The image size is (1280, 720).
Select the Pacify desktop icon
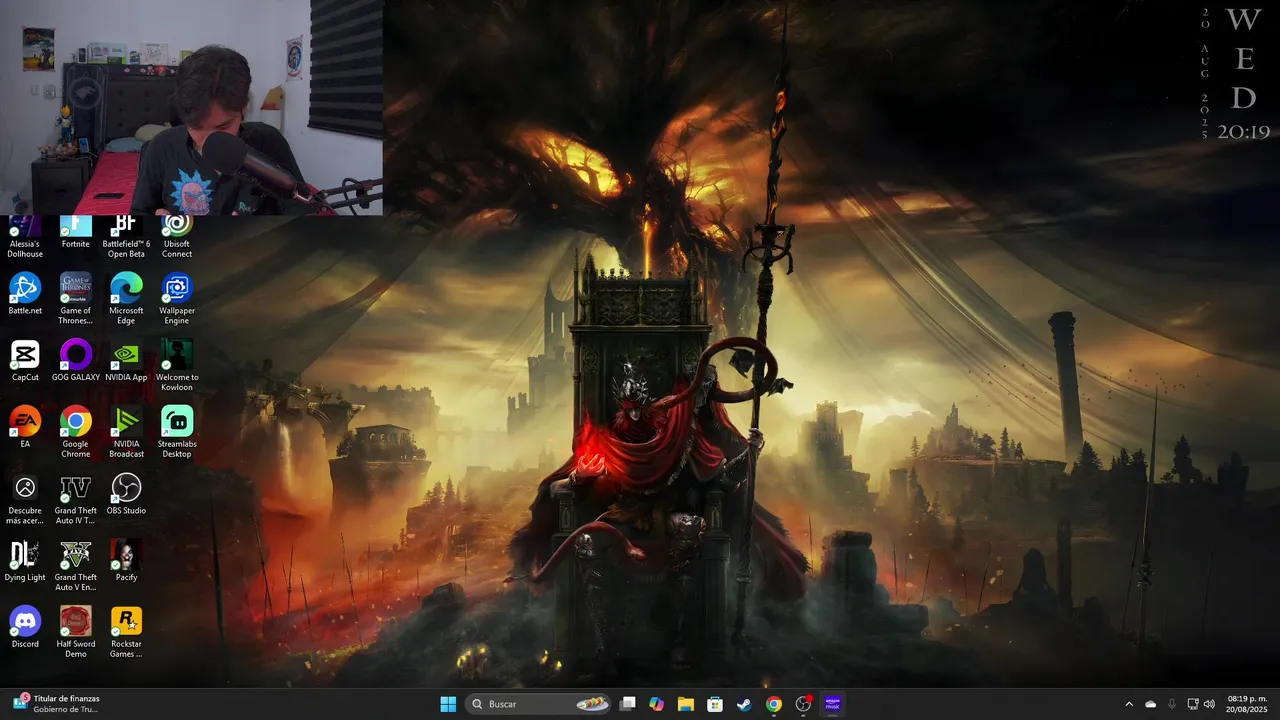[x=126, y=561]
